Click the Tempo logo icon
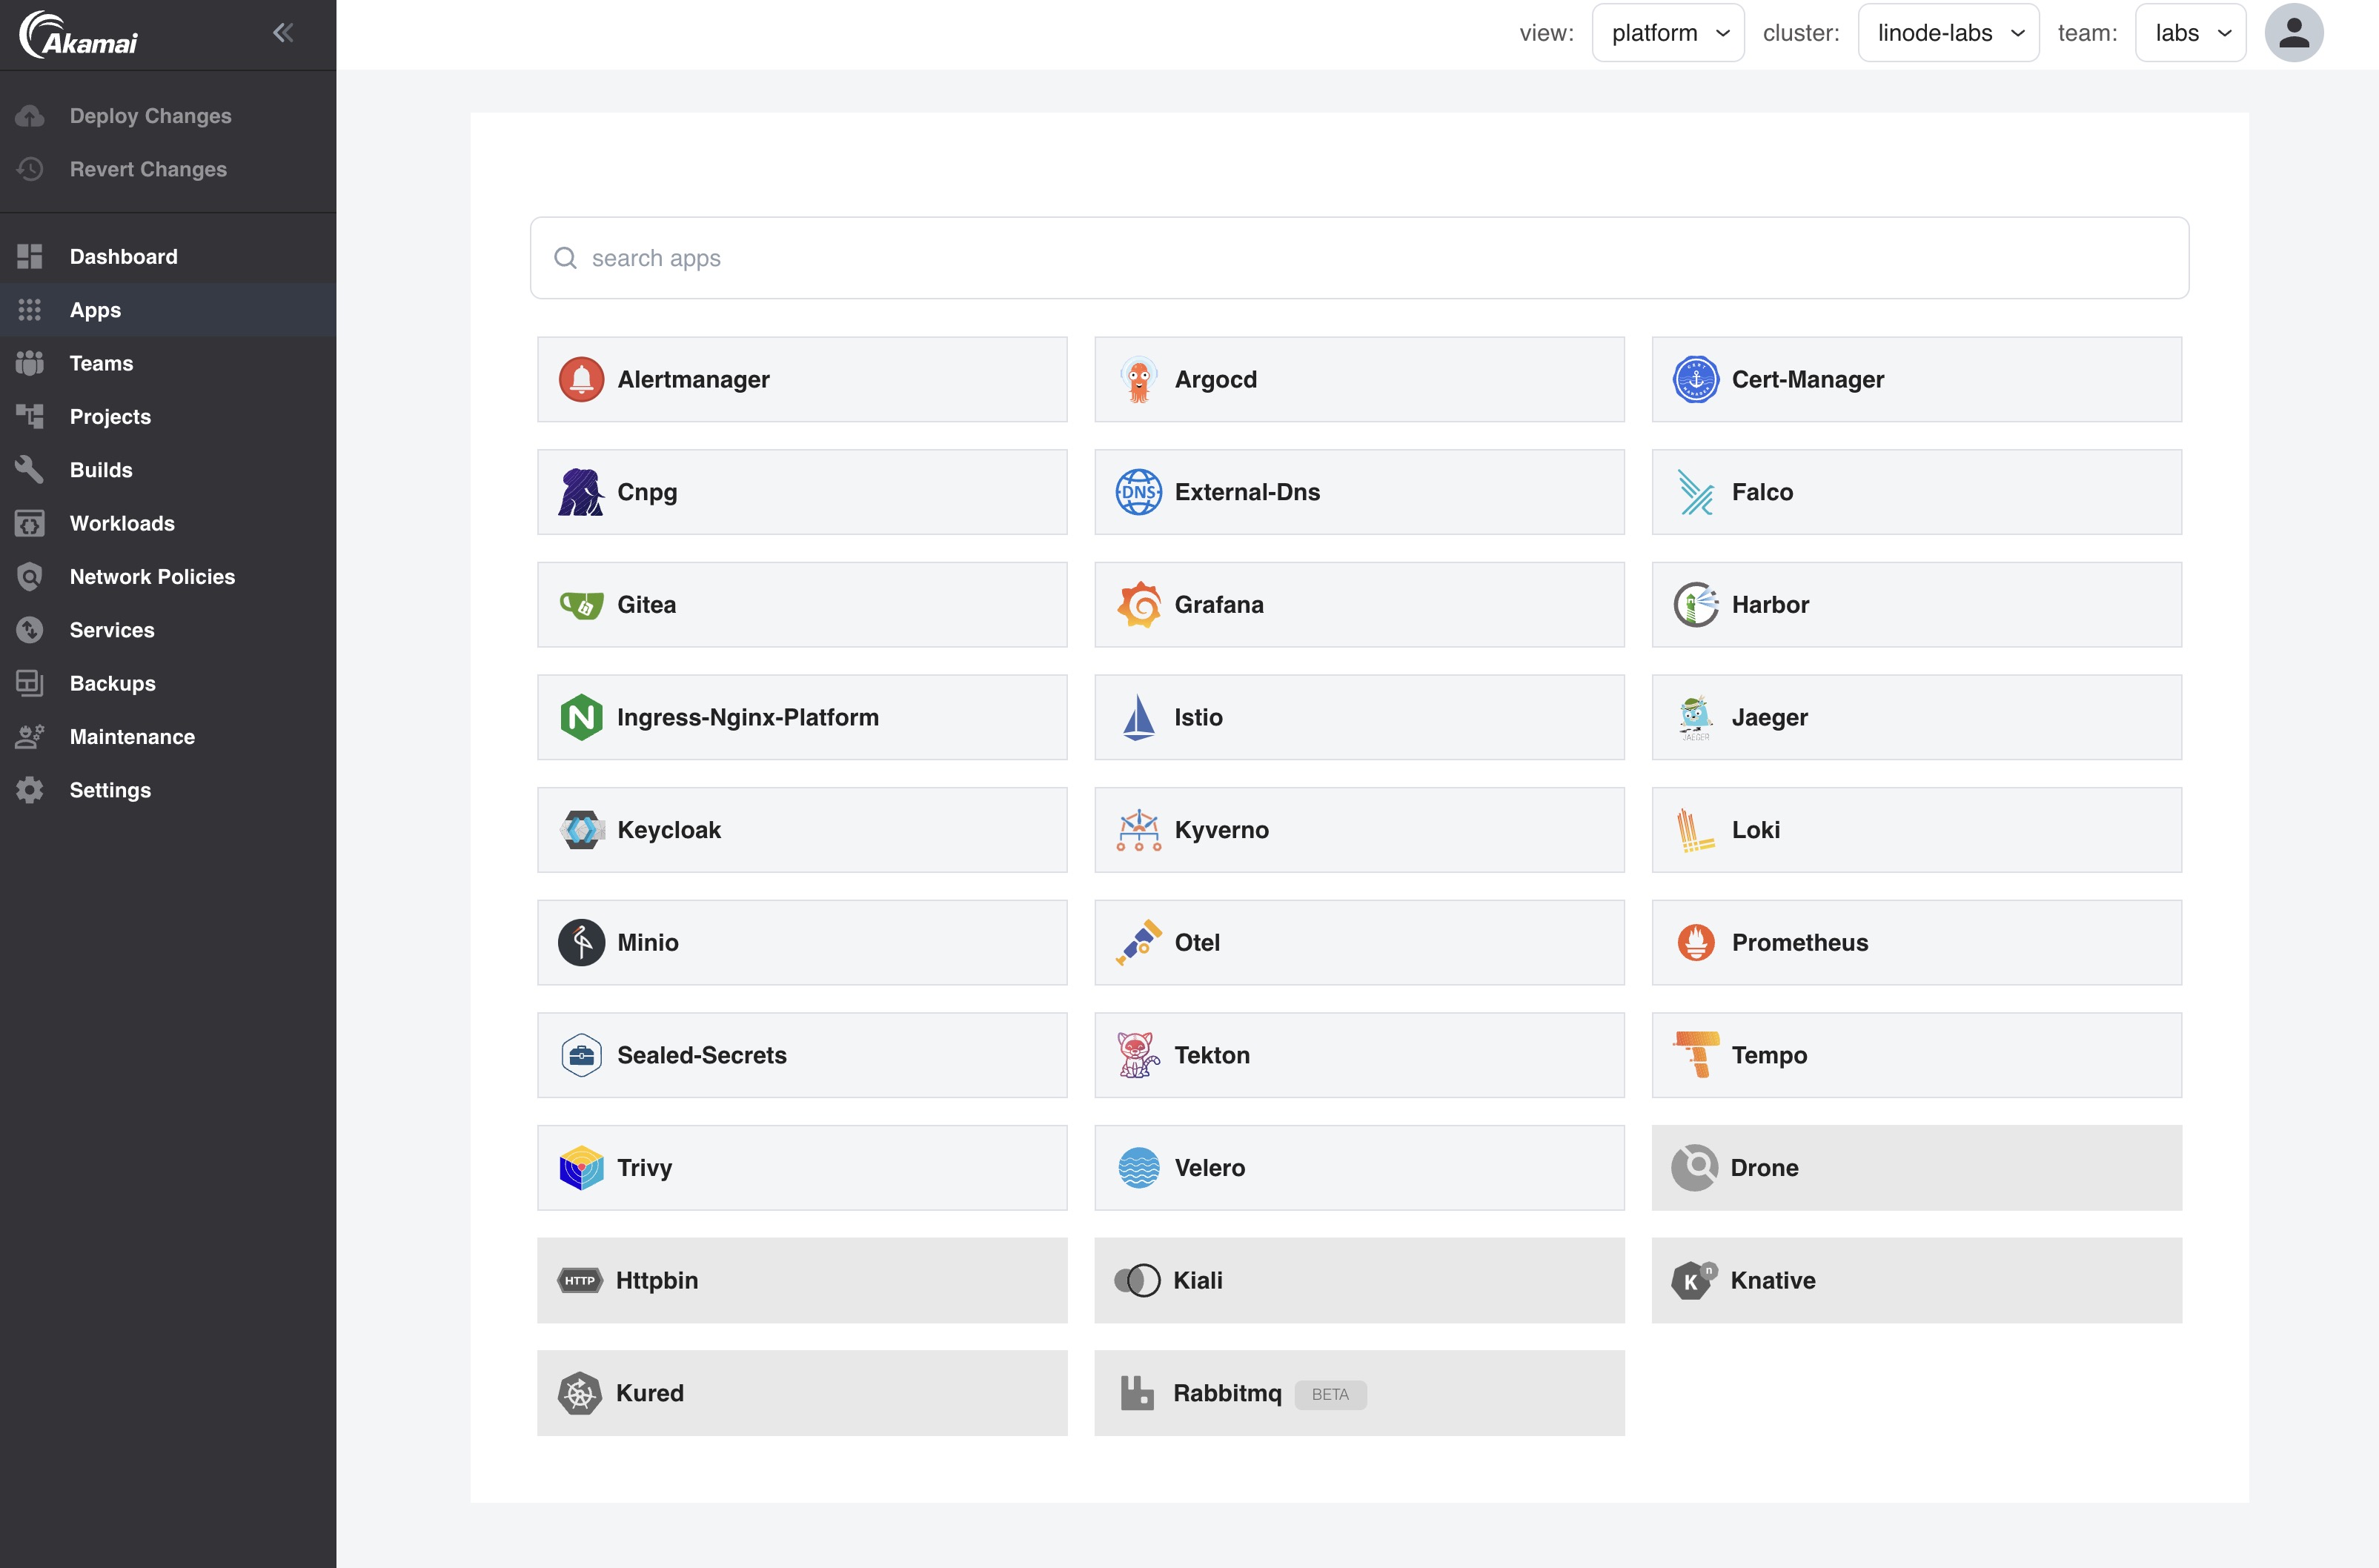Viewport: 2379px width, 1568px height. coord(1695,1055)
